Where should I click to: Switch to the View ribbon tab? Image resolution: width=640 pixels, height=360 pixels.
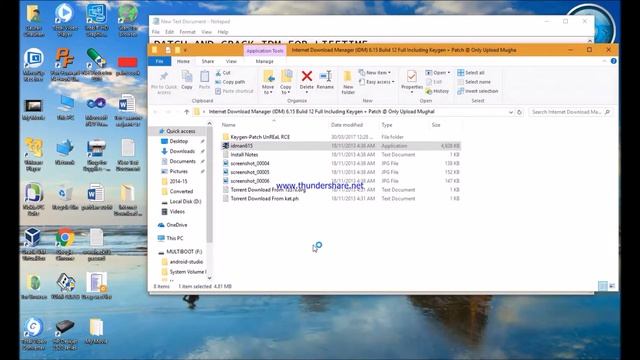231,61
